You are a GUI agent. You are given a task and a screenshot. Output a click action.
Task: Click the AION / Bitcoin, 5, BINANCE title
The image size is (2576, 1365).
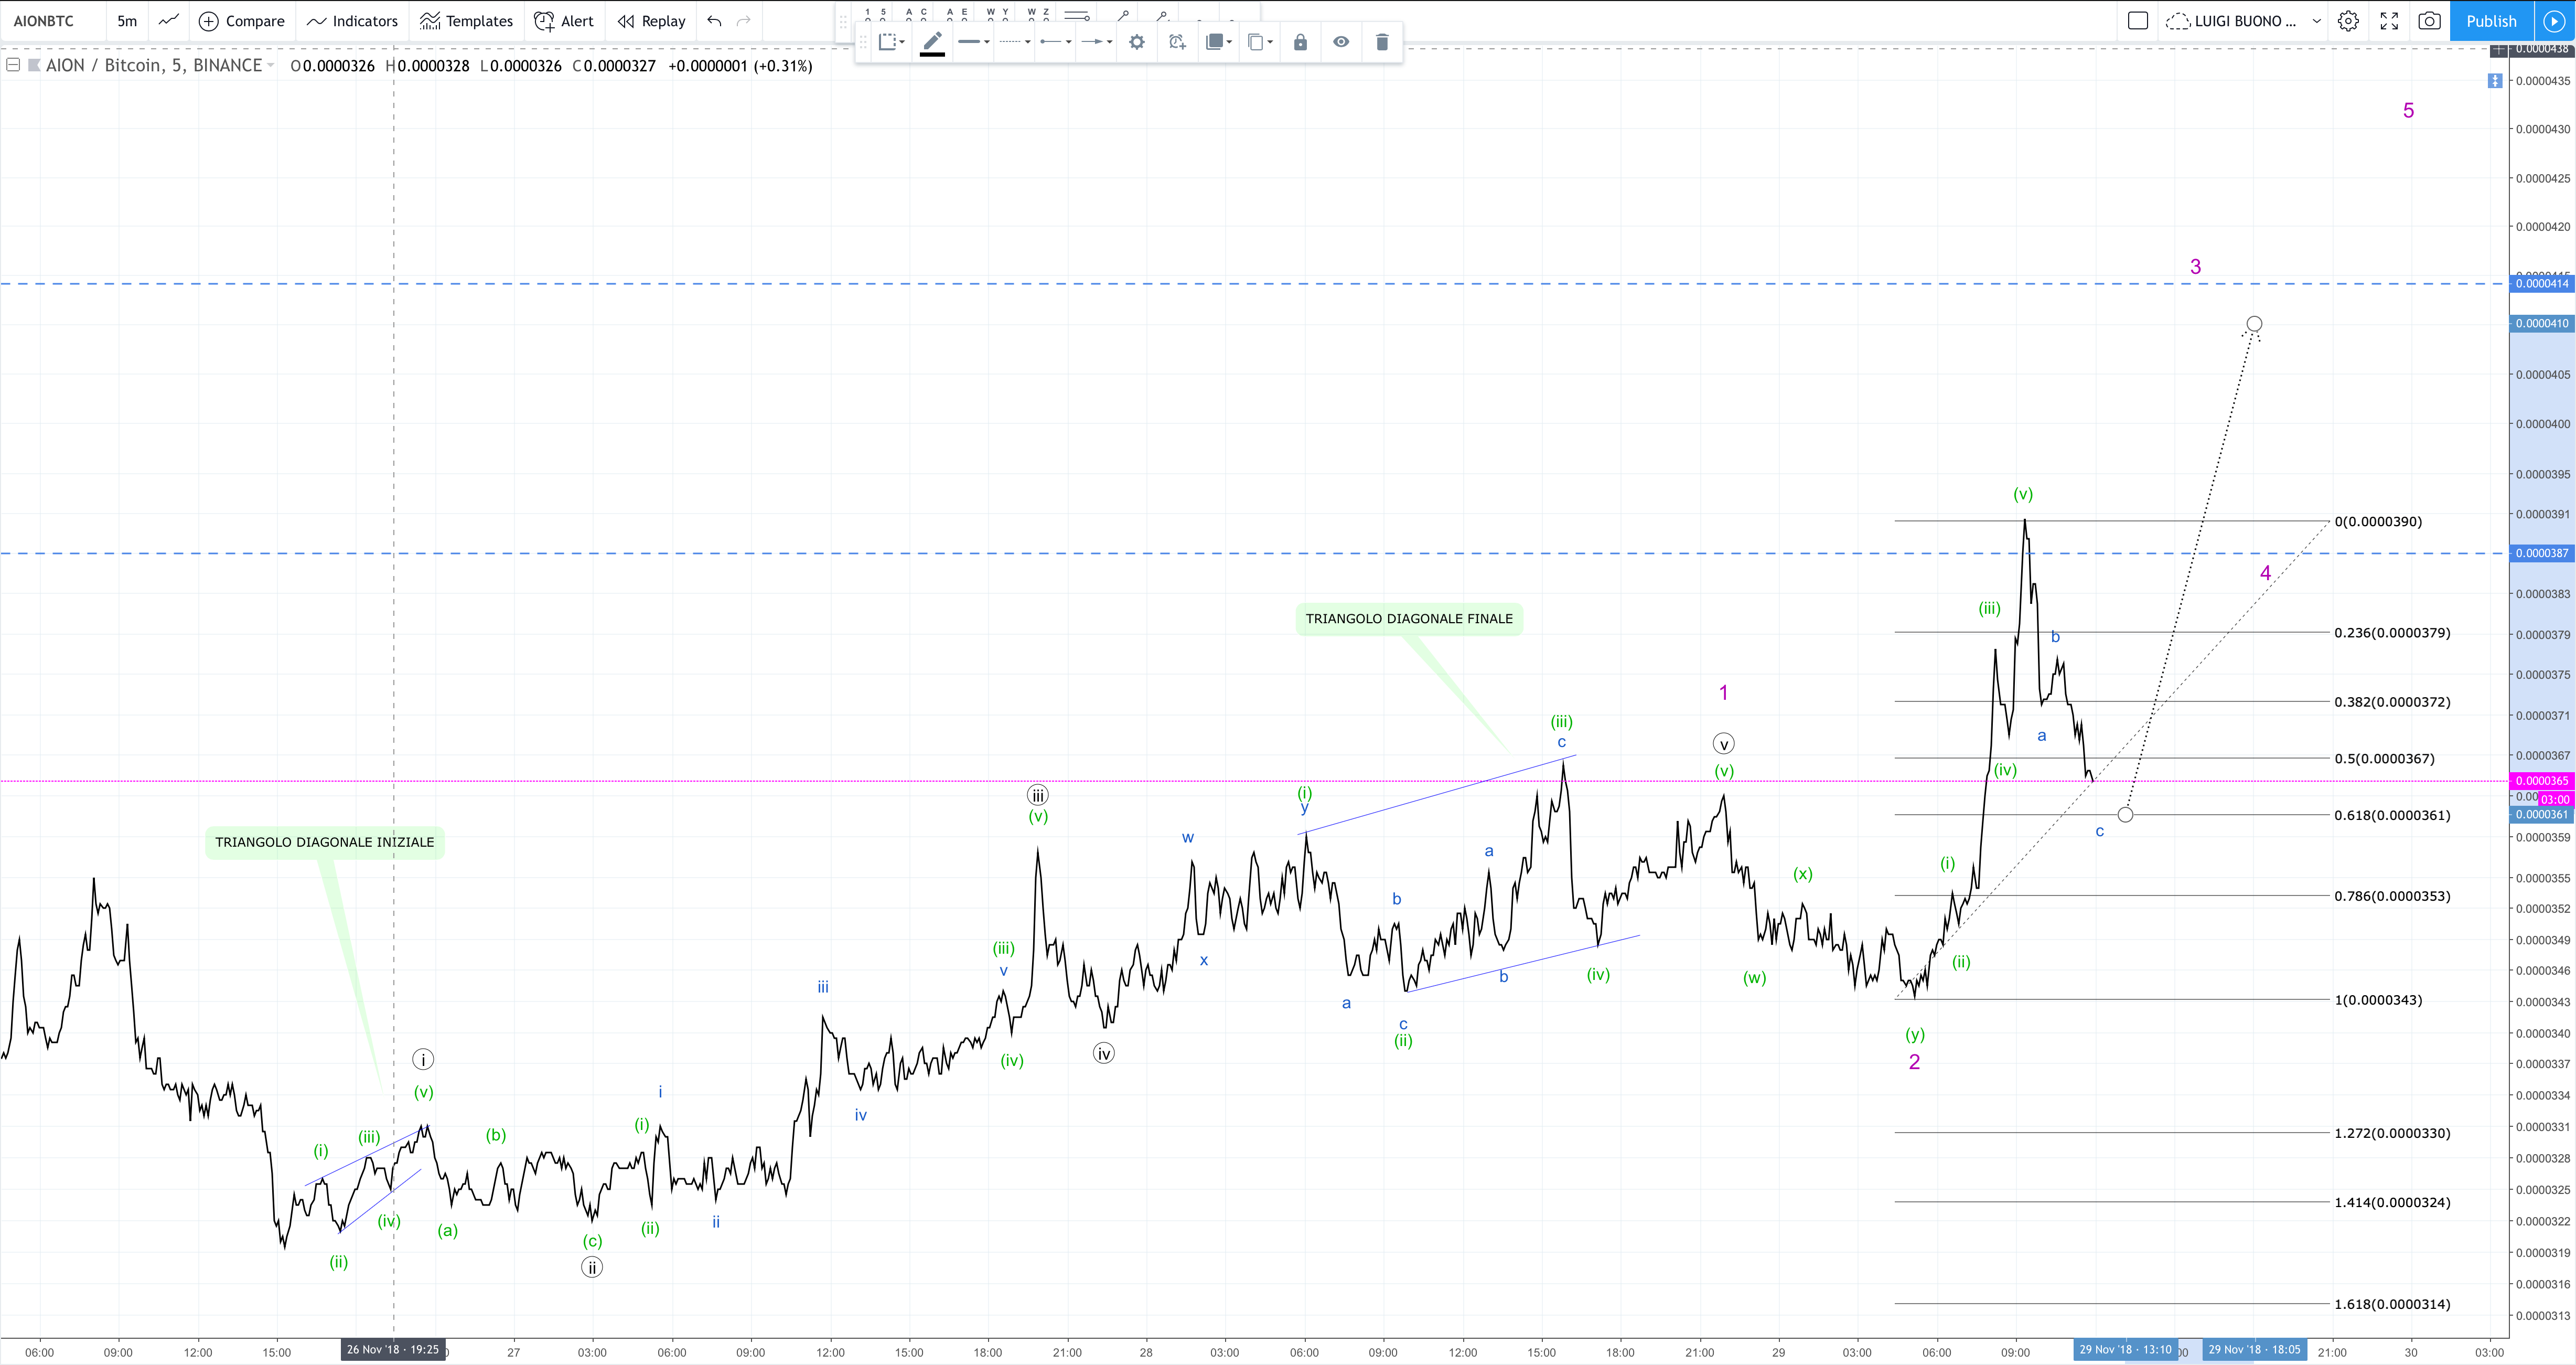click(154, 65)
